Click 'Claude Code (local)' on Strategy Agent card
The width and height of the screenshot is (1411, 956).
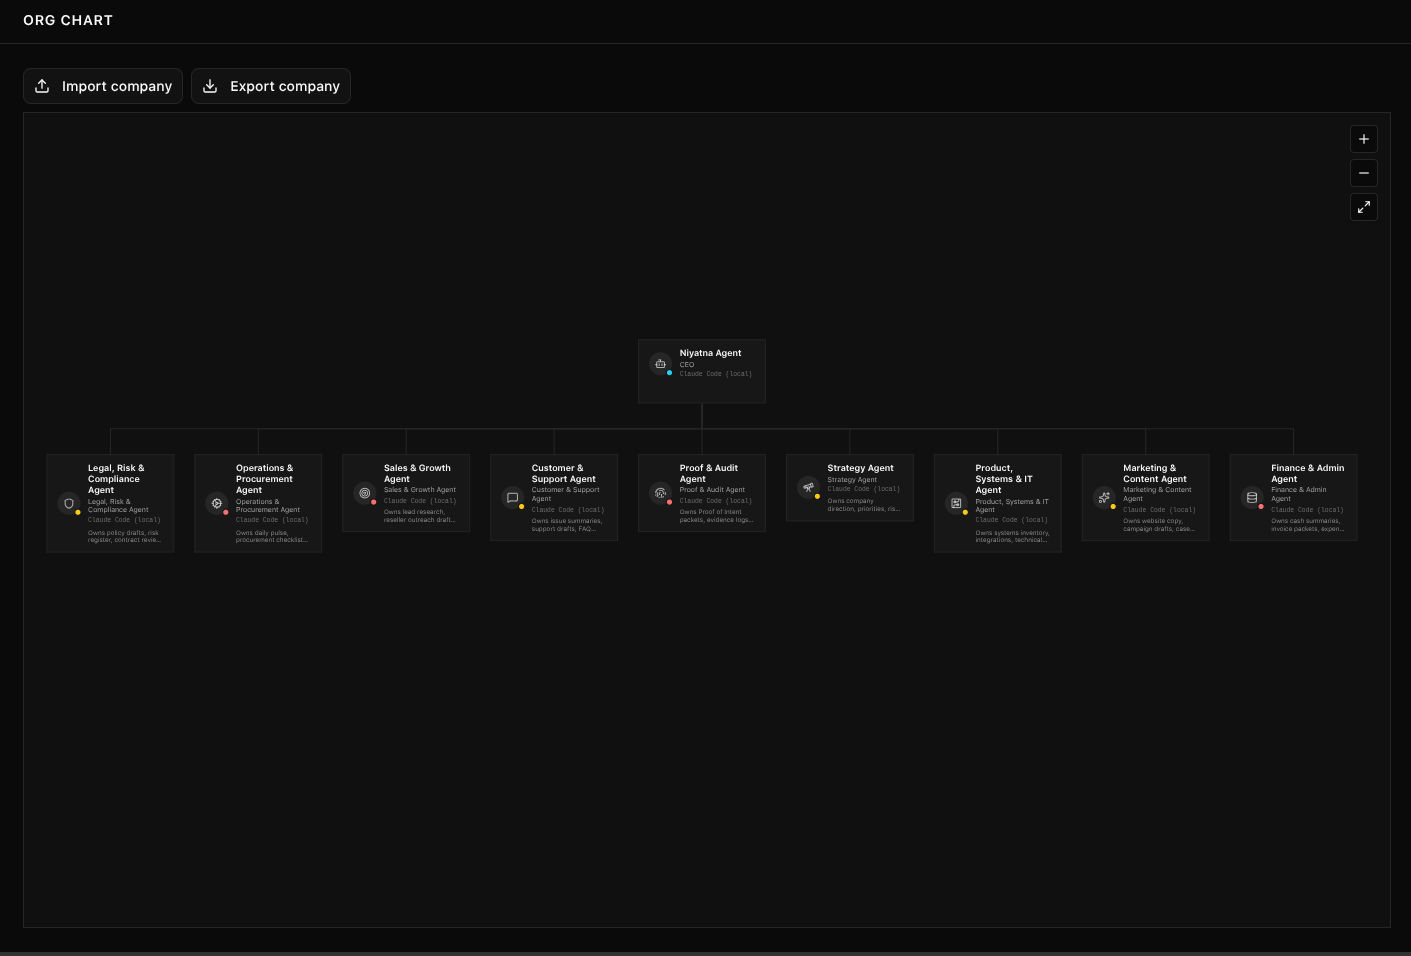(863, 489)
